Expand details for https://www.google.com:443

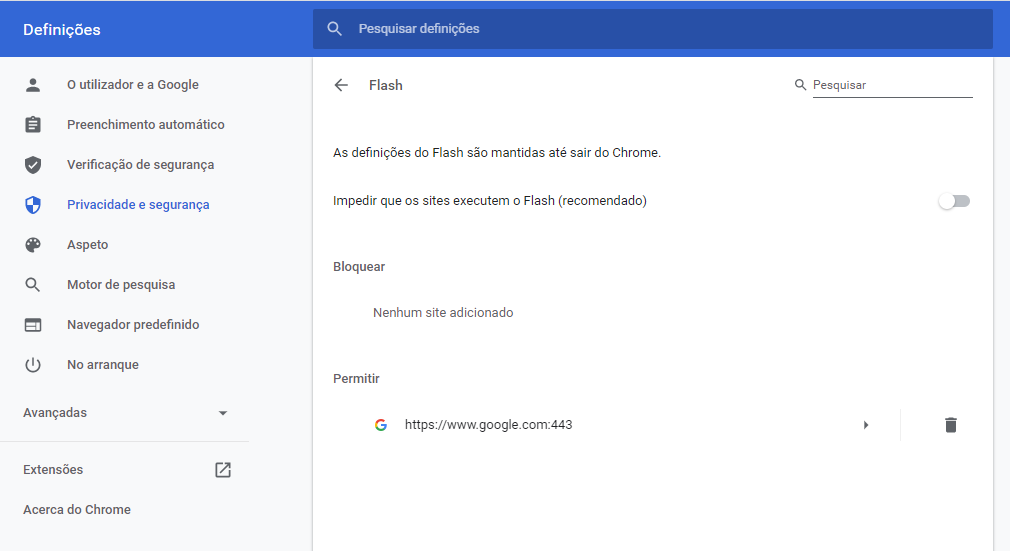[866, 425]
